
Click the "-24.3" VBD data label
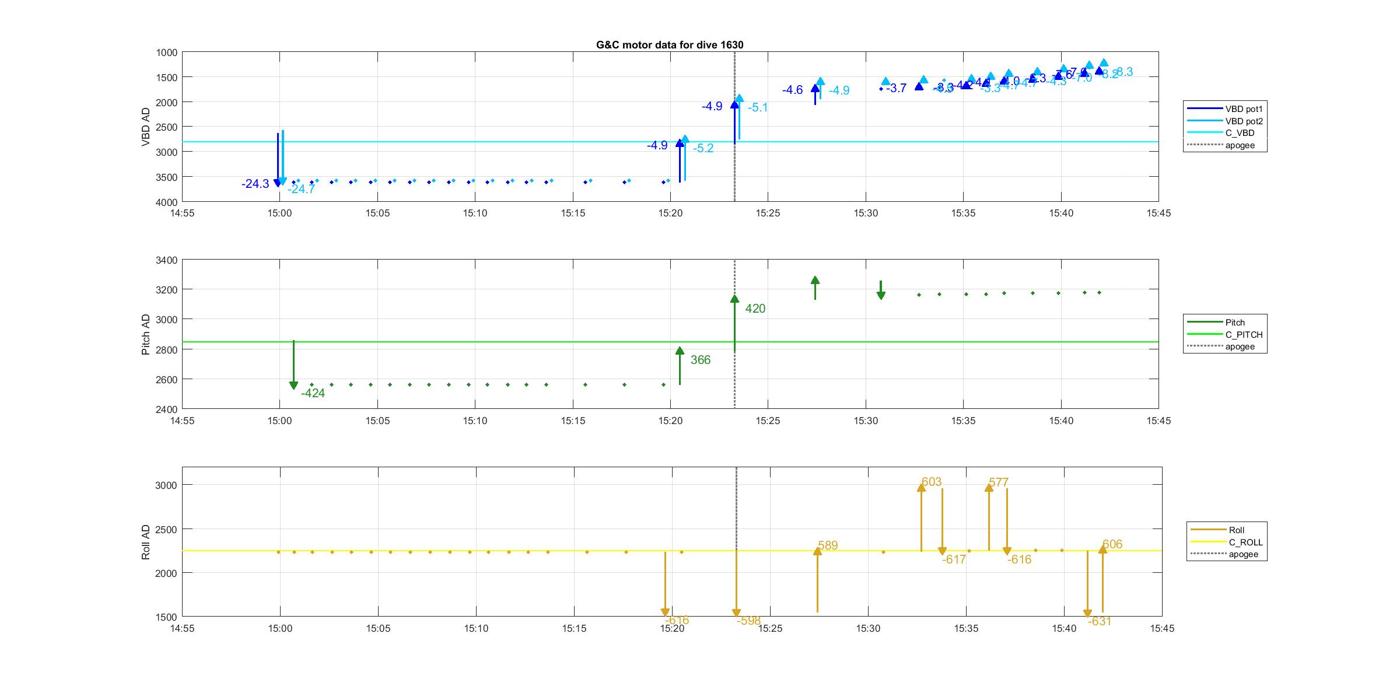[255, 184]
